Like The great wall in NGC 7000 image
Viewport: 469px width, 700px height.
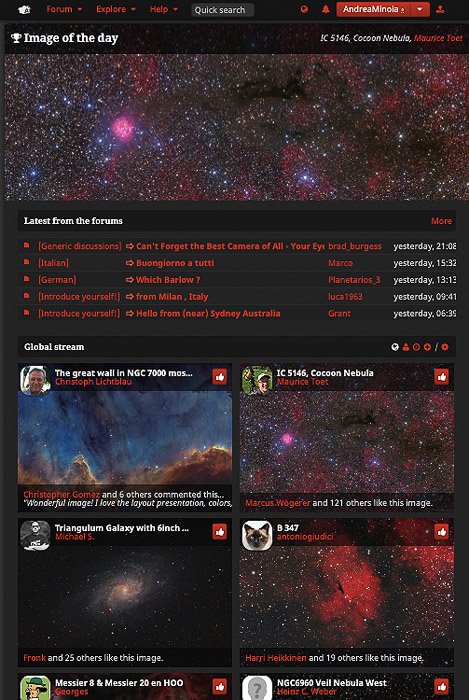pos(220,377)
